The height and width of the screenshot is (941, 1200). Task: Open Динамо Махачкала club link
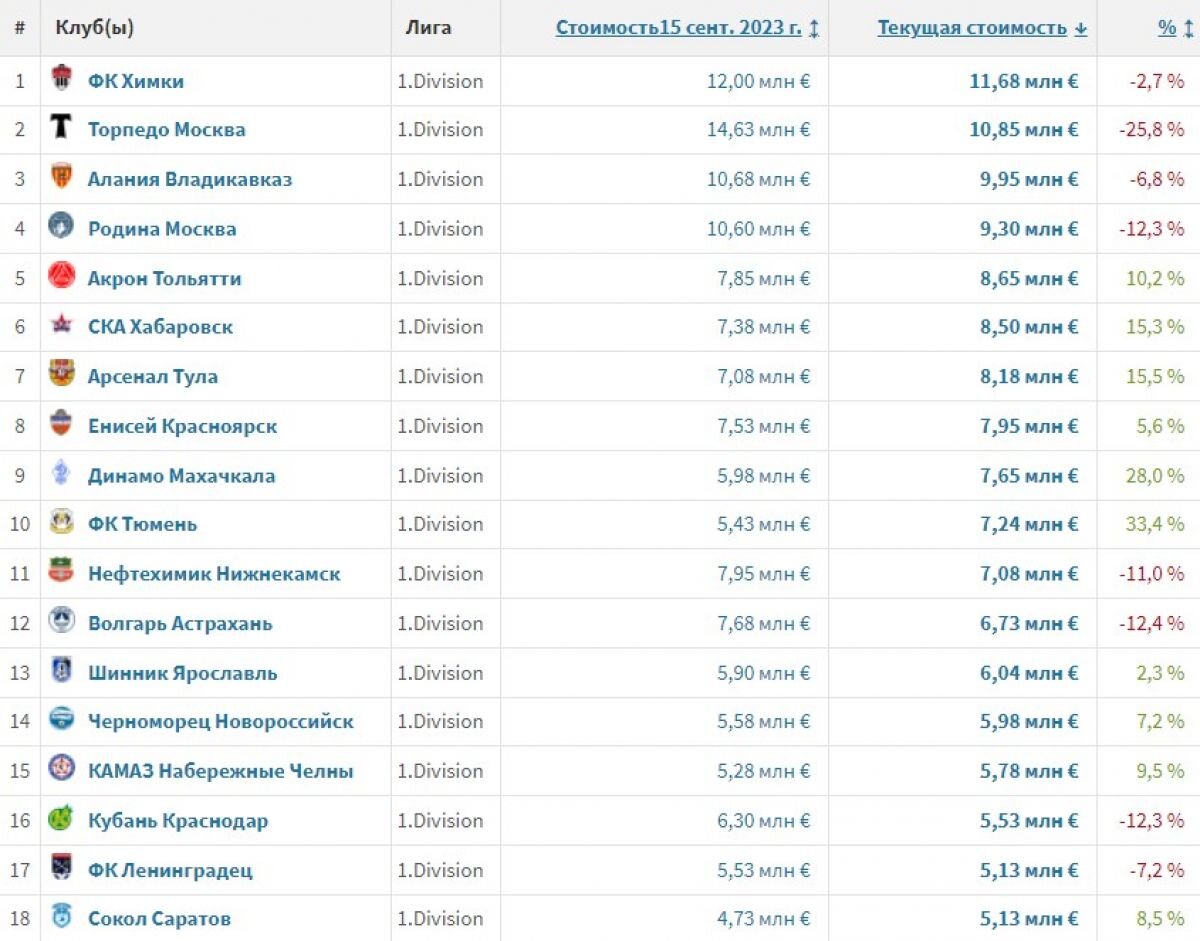pyautogui.click(x=181, y=476)
